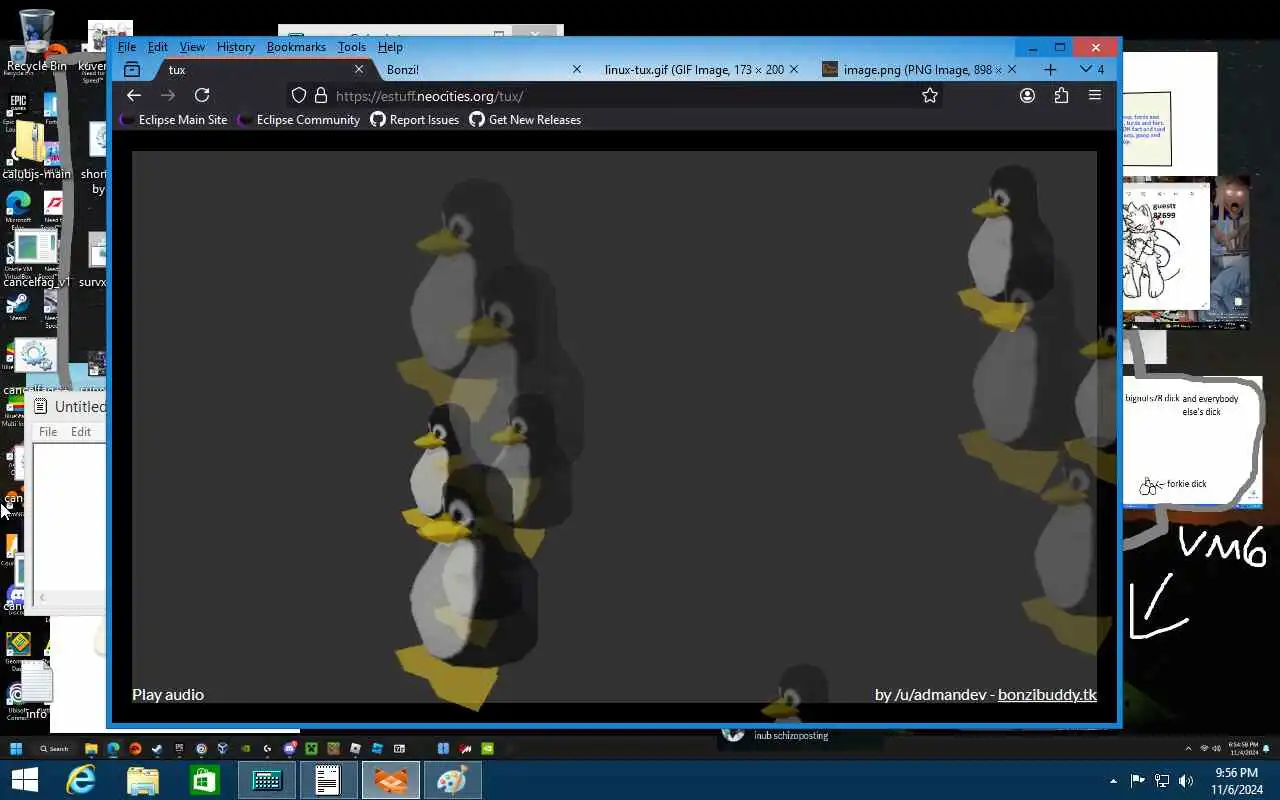The height and width of the screenshot is (800, 1280).
Task: Switch to the linux-tux.gif tab
Action: pyautogui.click(x=699, y=69)
